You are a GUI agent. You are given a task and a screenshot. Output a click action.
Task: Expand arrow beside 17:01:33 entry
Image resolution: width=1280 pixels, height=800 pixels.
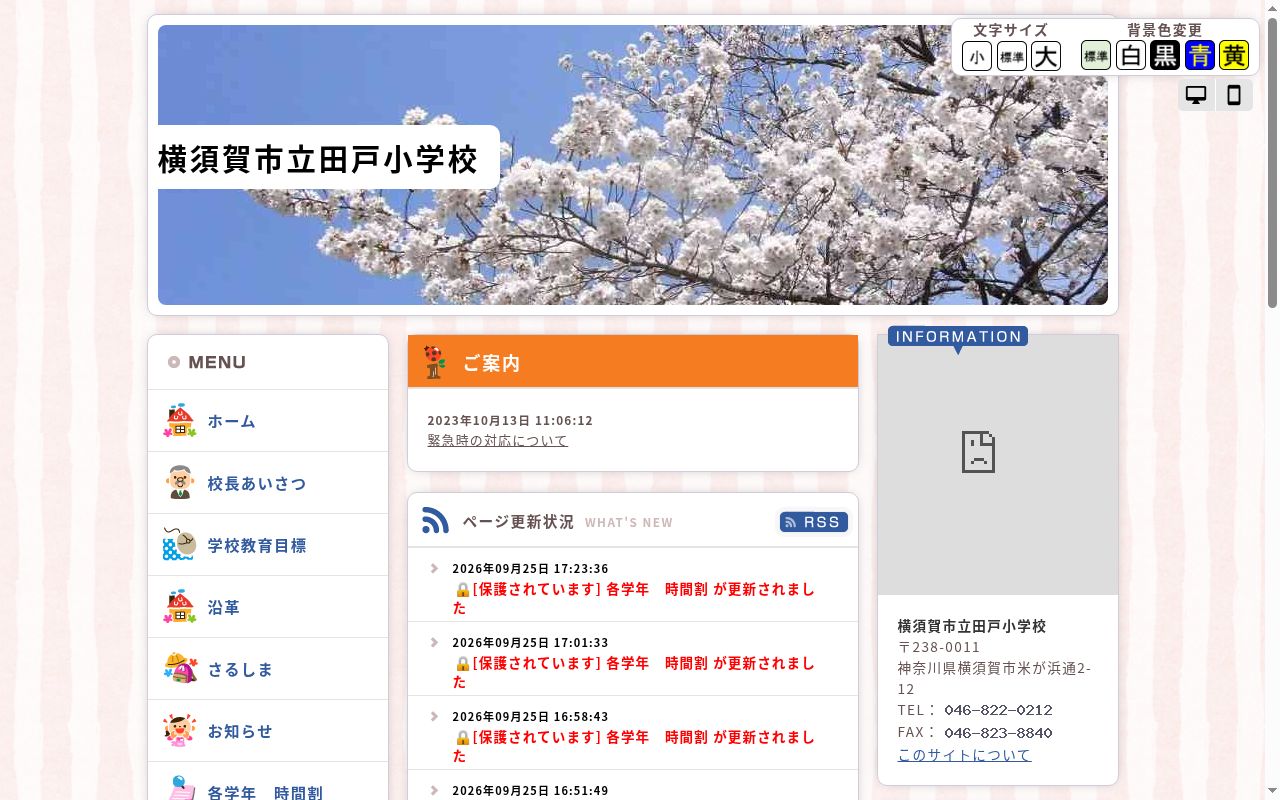pyautogui.click(x=434, y=643)
